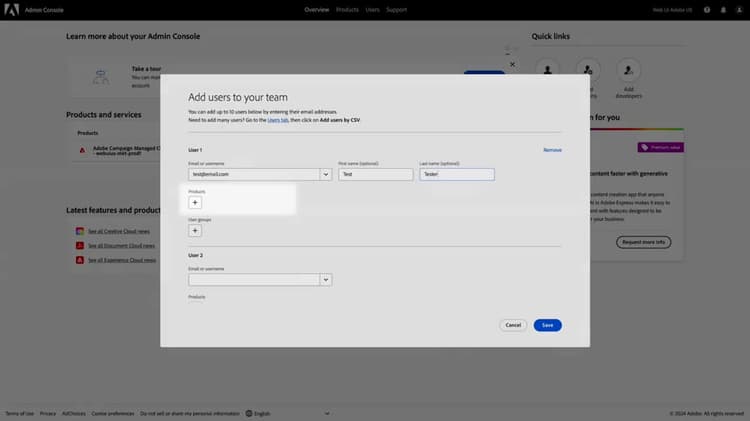
Task: Click the Adobe Campaign product icon
Action: (x=82, y=150)
